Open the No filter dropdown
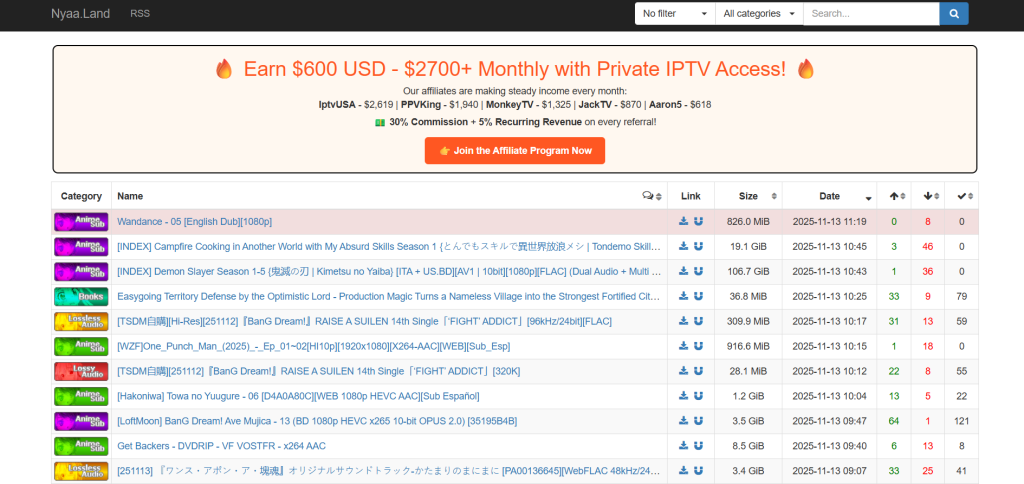Screen dimensions: 1024x484 click(674, 14)
